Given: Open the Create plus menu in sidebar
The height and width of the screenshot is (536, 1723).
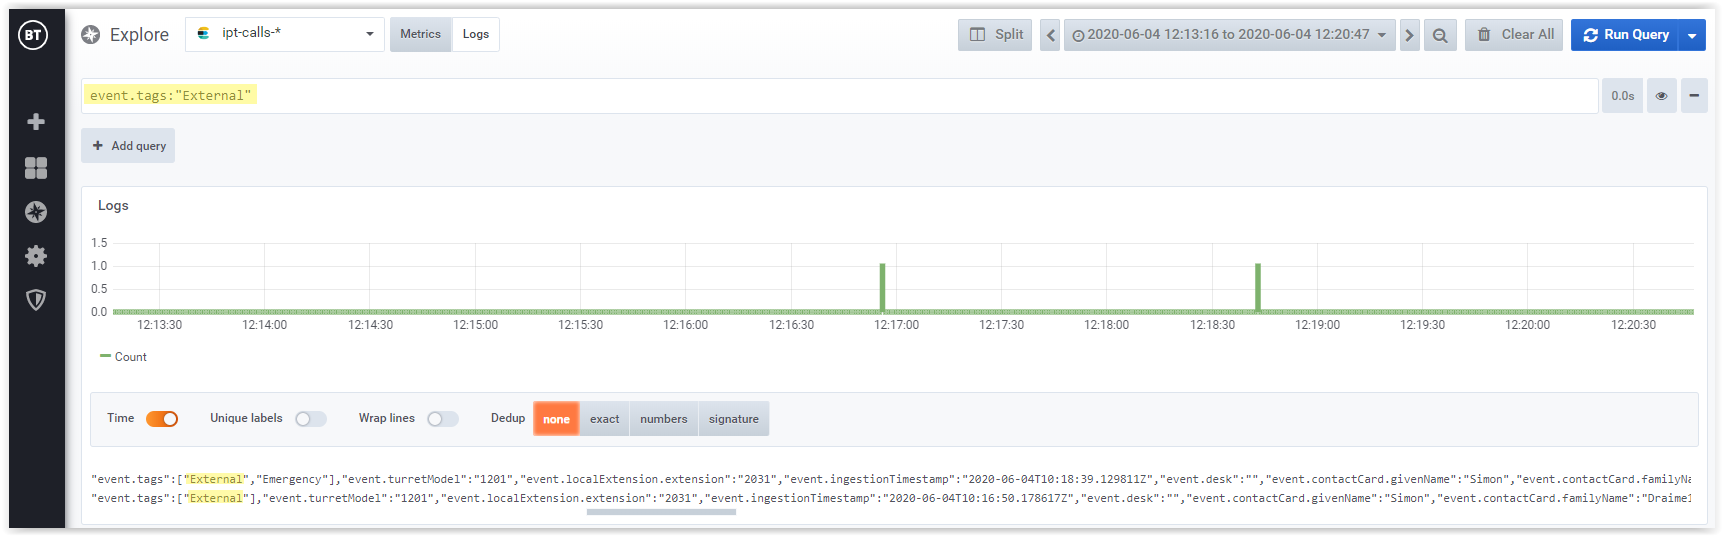Looking at the screenshot, I should [36, 122].
